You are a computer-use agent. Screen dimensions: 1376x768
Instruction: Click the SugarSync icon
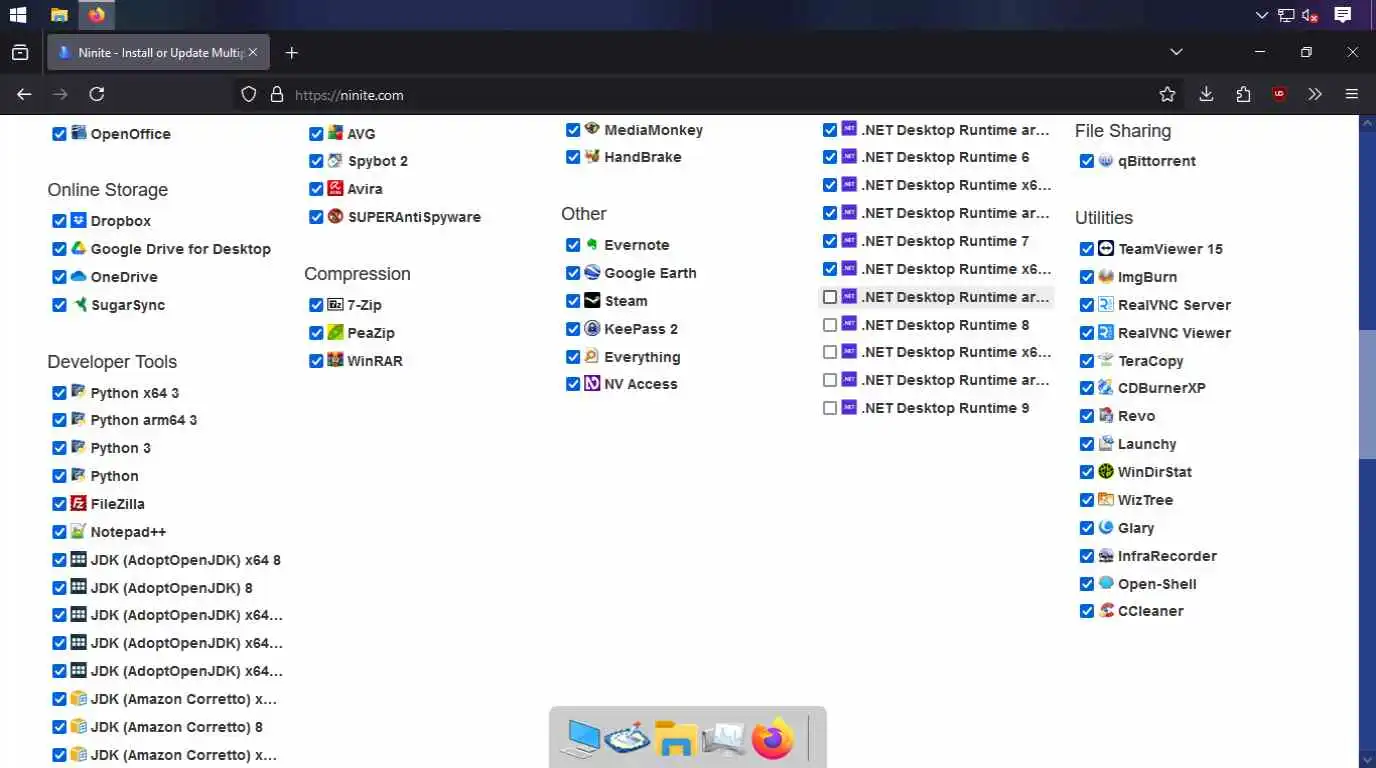(x=78, y=304)
